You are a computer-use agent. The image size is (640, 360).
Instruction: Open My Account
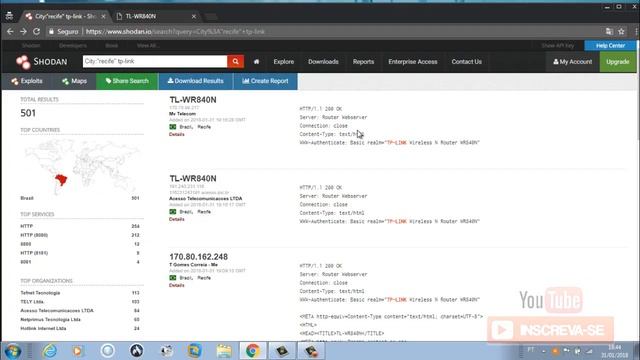573,62
